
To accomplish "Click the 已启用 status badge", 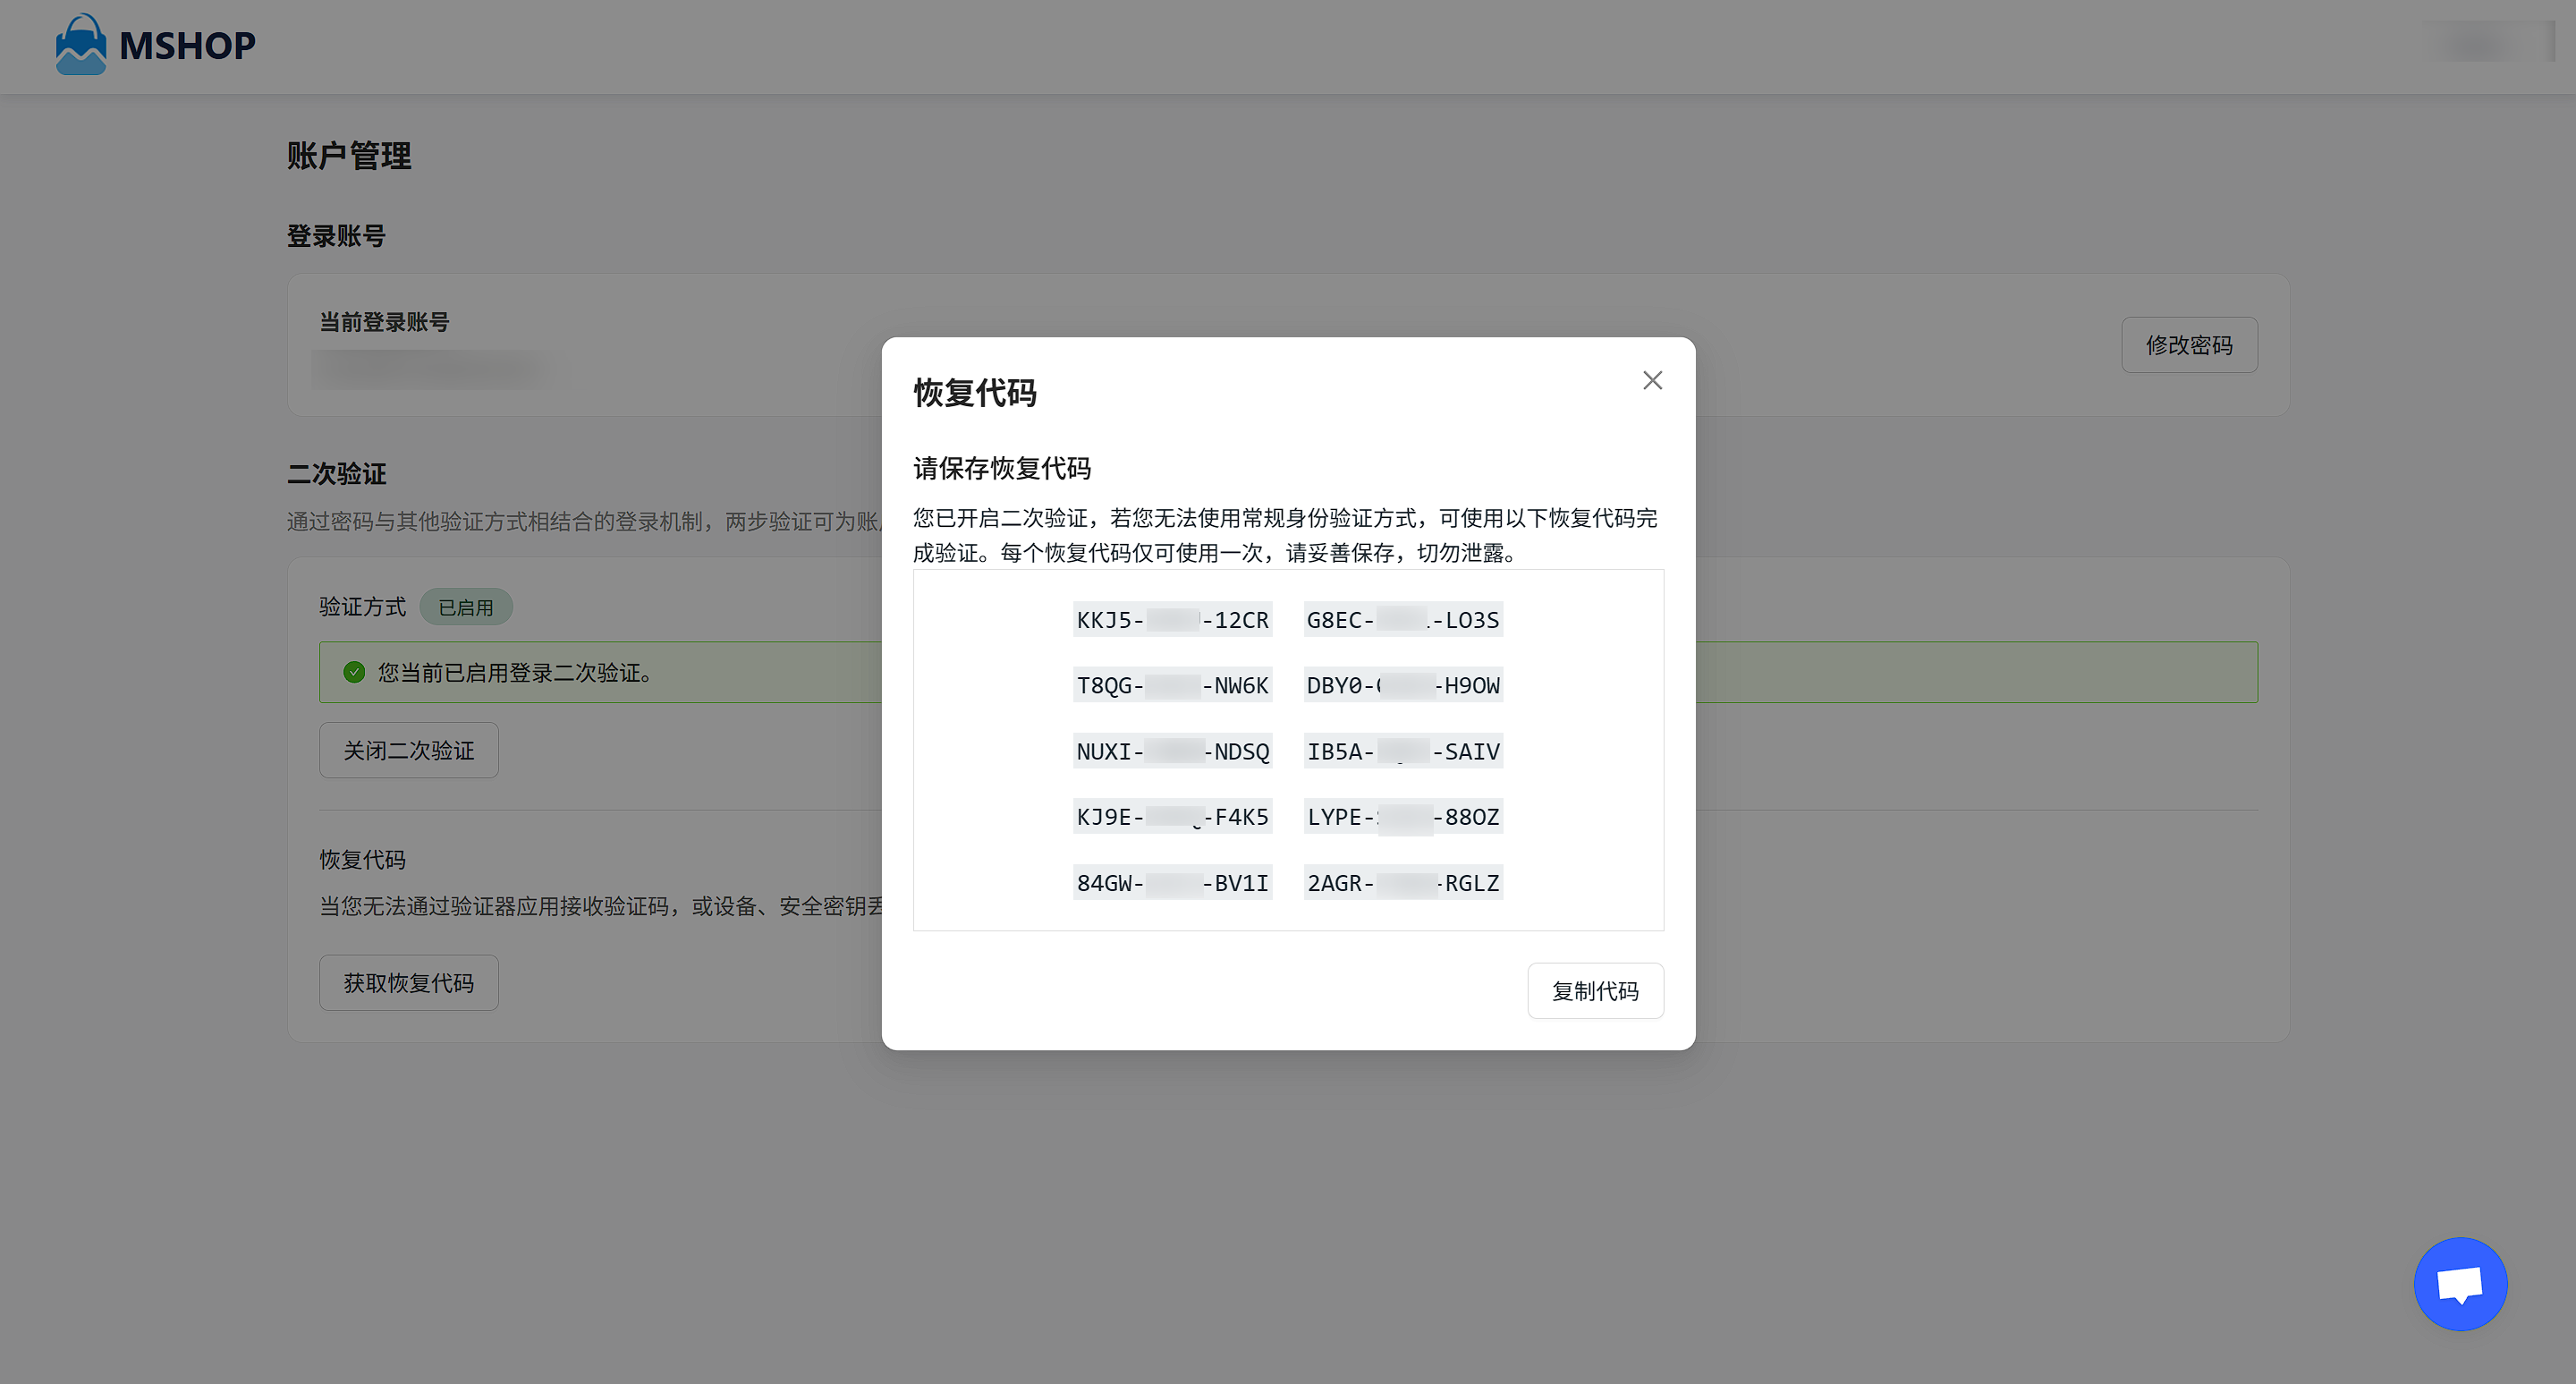I will click(x=465, y=607).
